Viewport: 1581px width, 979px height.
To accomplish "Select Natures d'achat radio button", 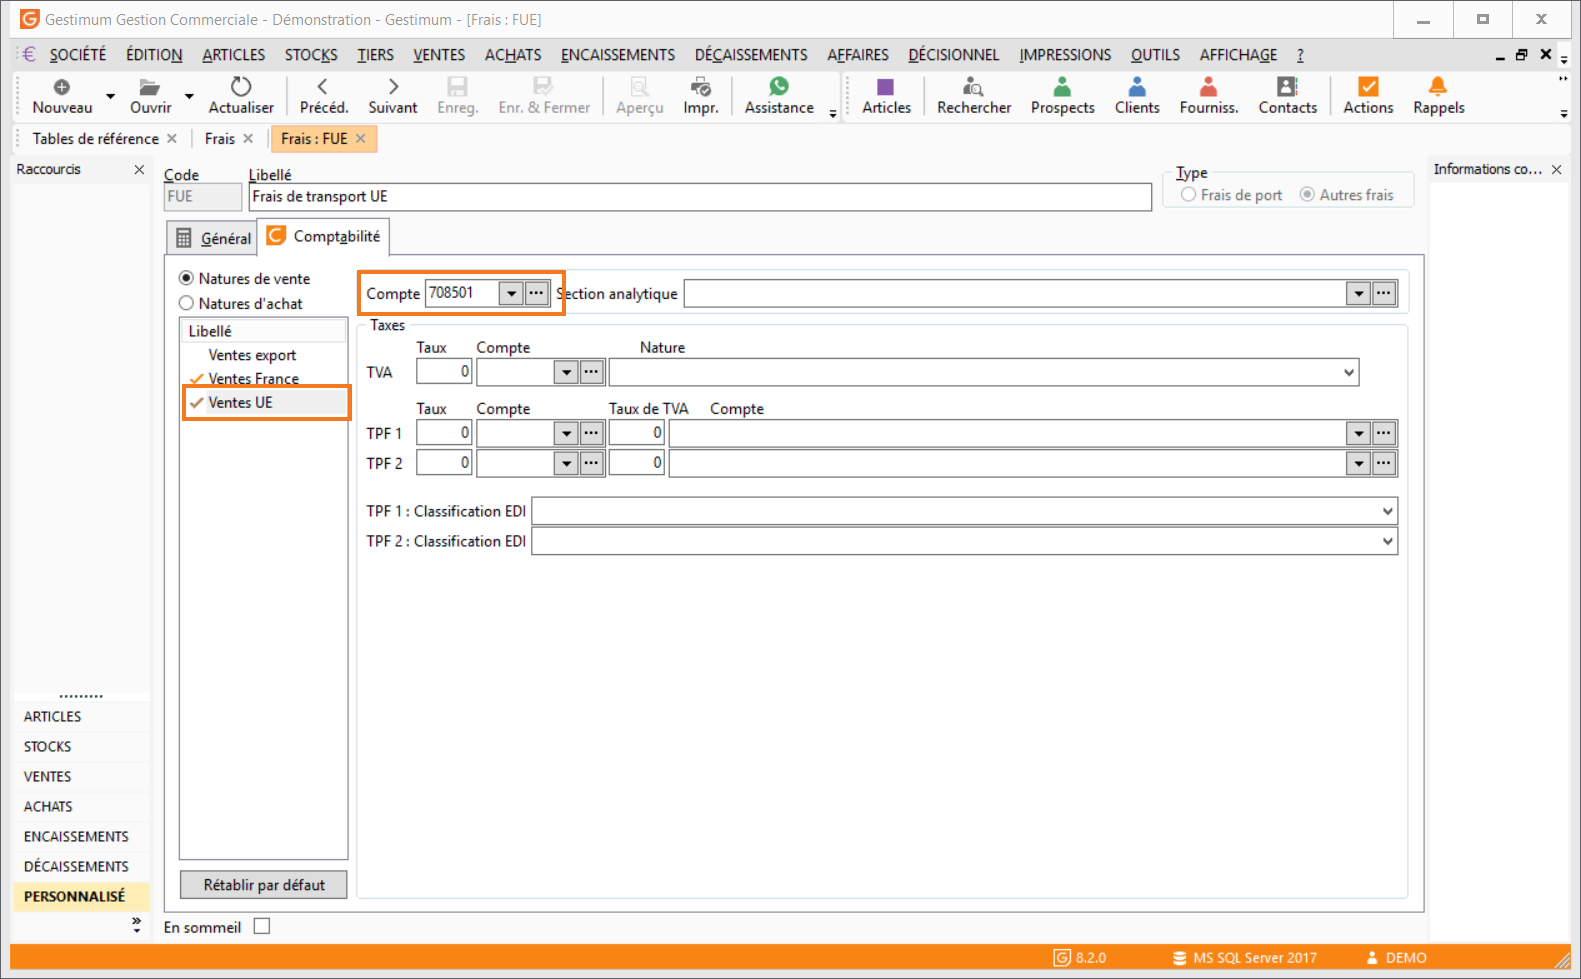I will point(186,303).
